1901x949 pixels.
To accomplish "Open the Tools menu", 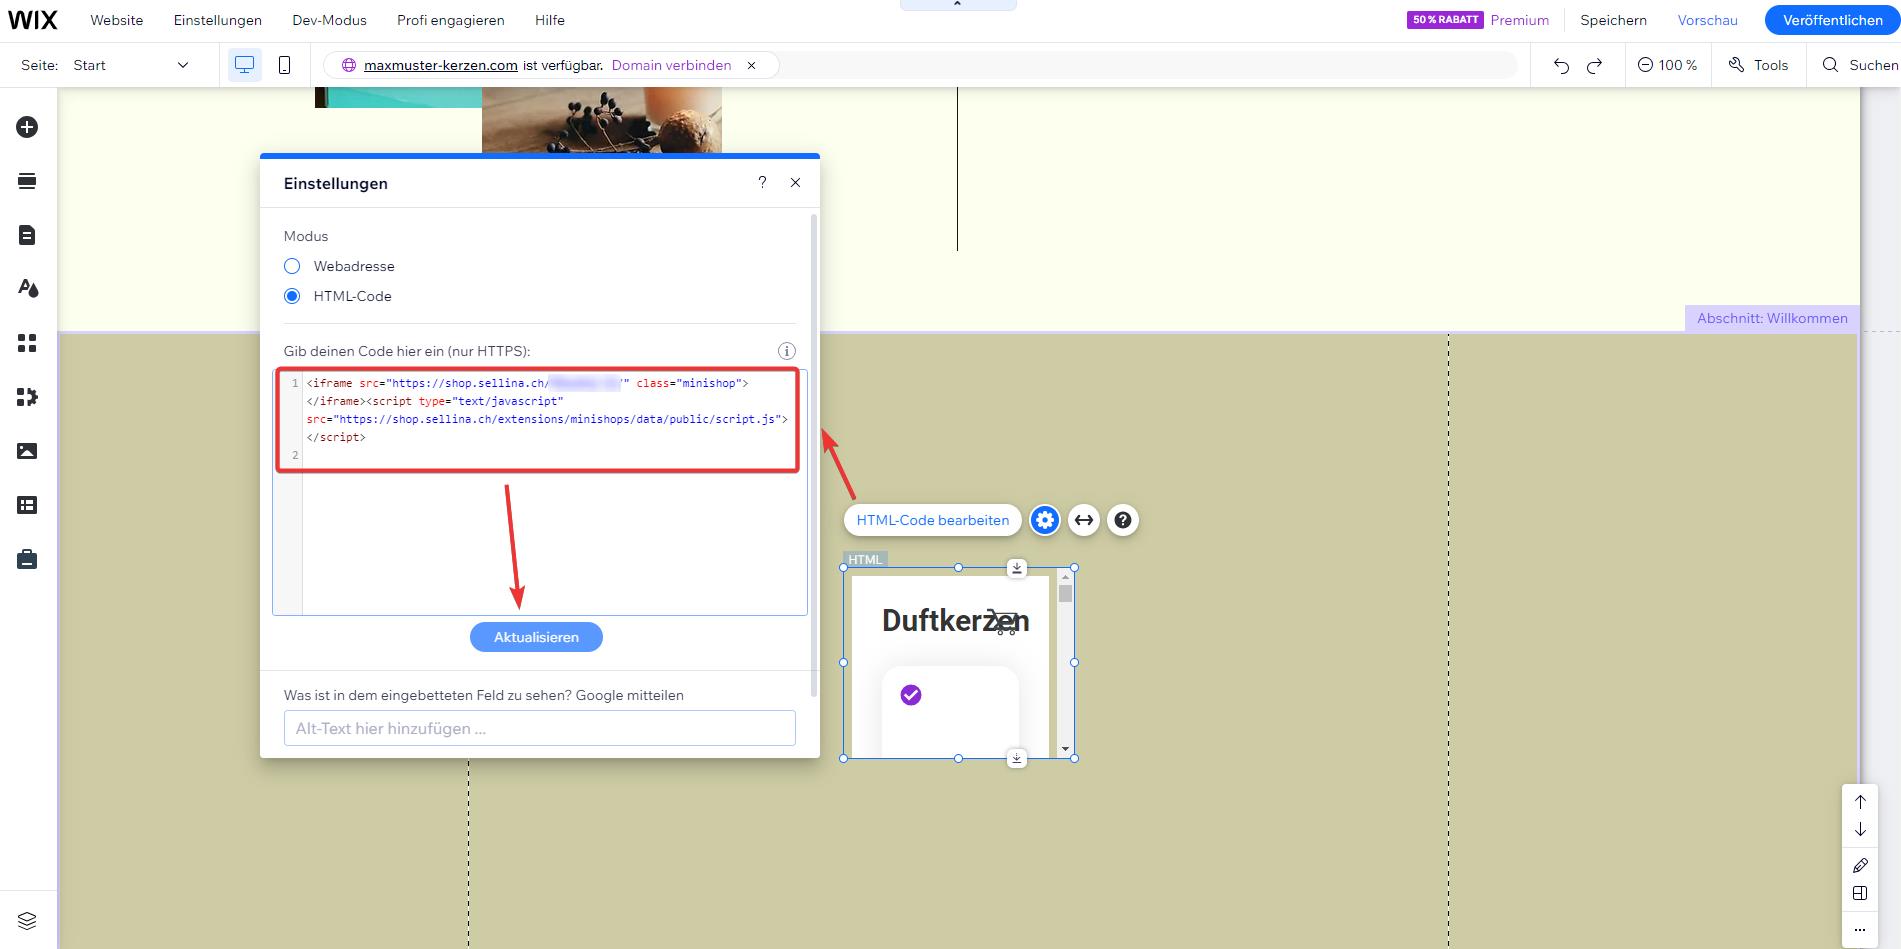I will click(1758, 65).
